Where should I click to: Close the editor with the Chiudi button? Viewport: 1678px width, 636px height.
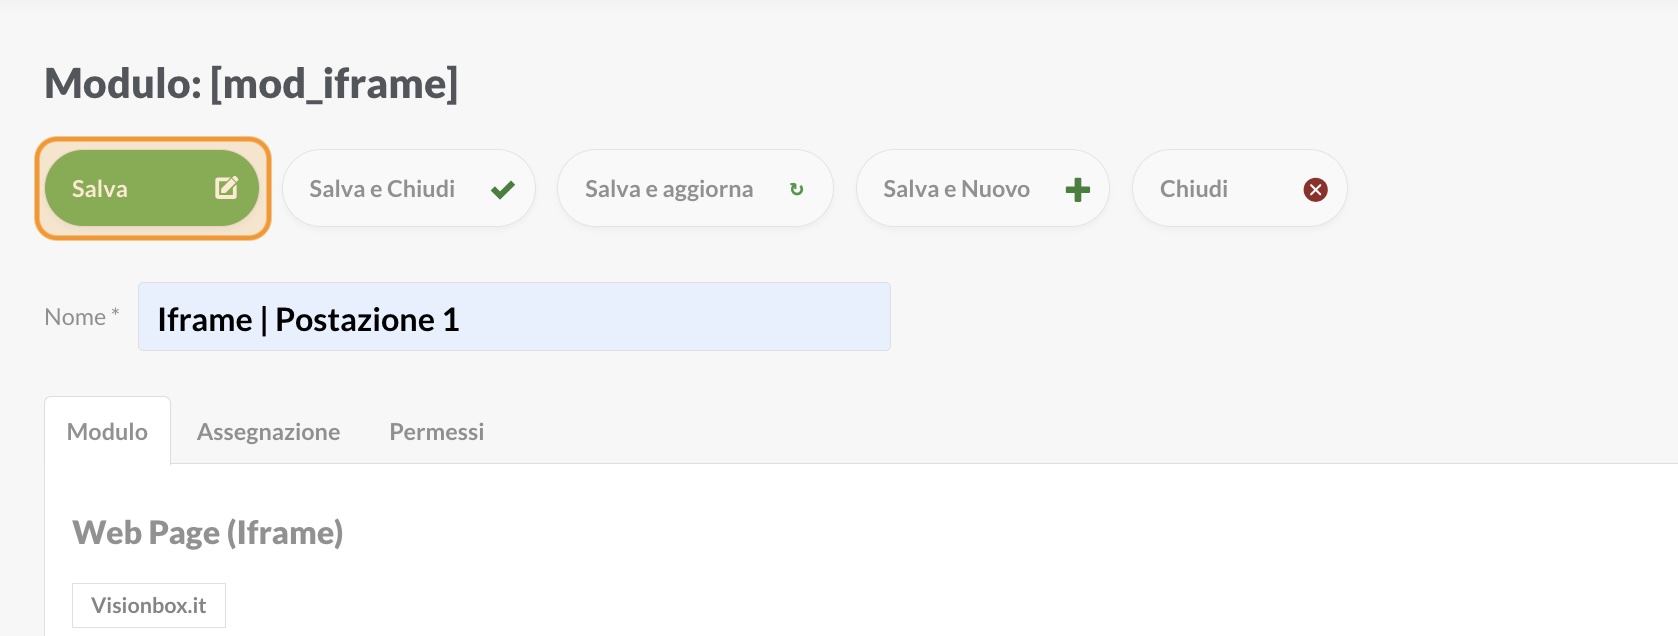(1240, 188)
